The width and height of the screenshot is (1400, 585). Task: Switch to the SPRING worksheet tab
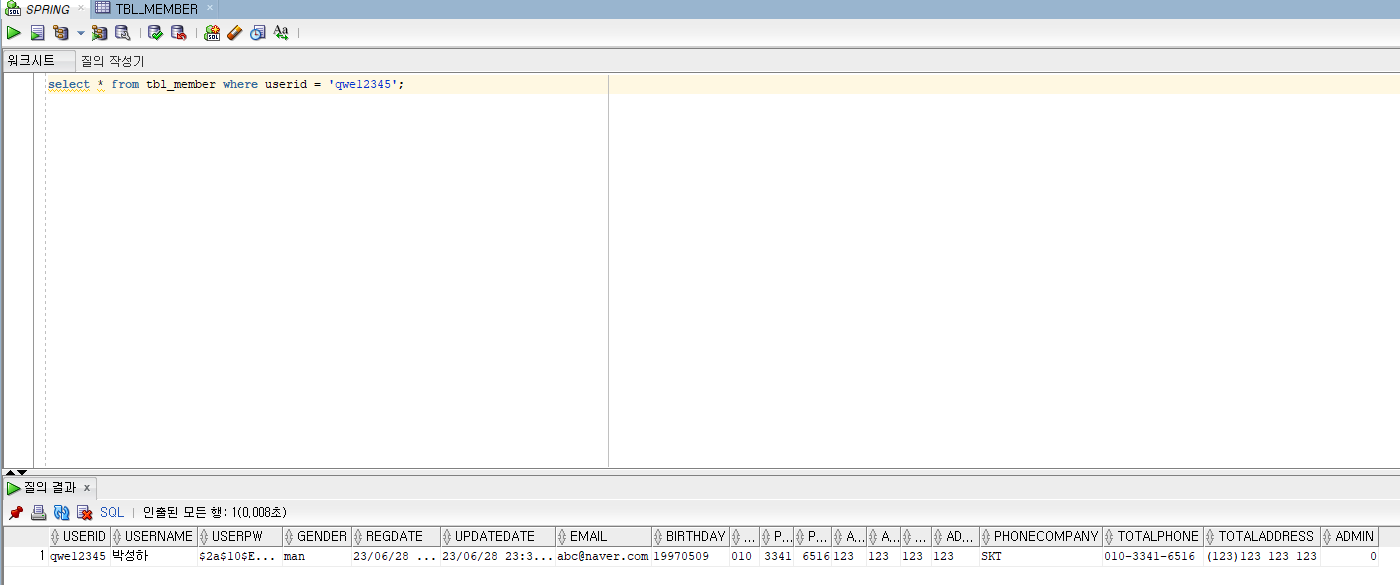coord(47,9)
